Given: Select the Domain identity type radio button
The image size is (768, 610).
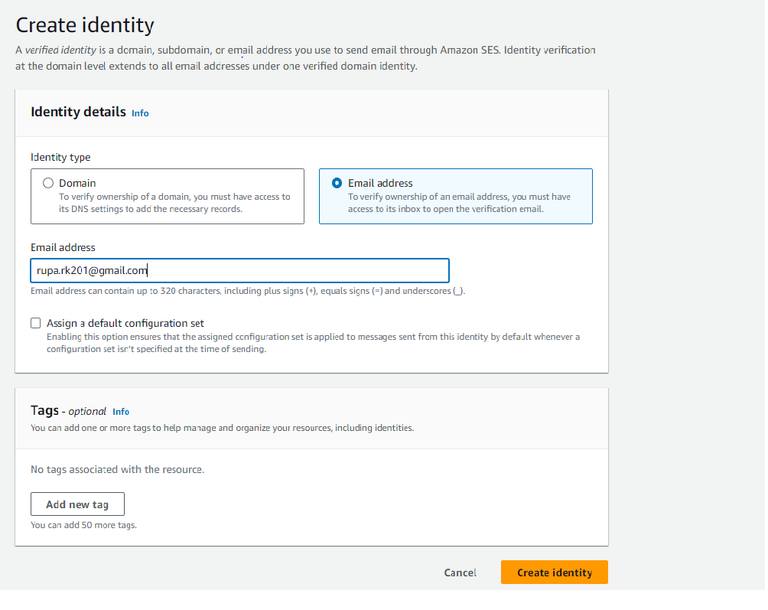Looking at the screenshot, I should click(48, 183).
